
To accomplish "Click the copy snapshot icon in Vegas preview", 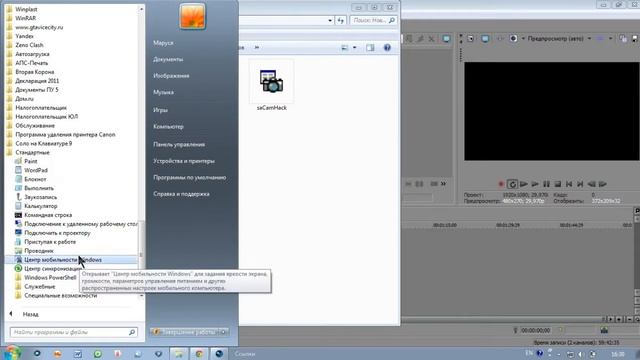I will tap(623, 39).
